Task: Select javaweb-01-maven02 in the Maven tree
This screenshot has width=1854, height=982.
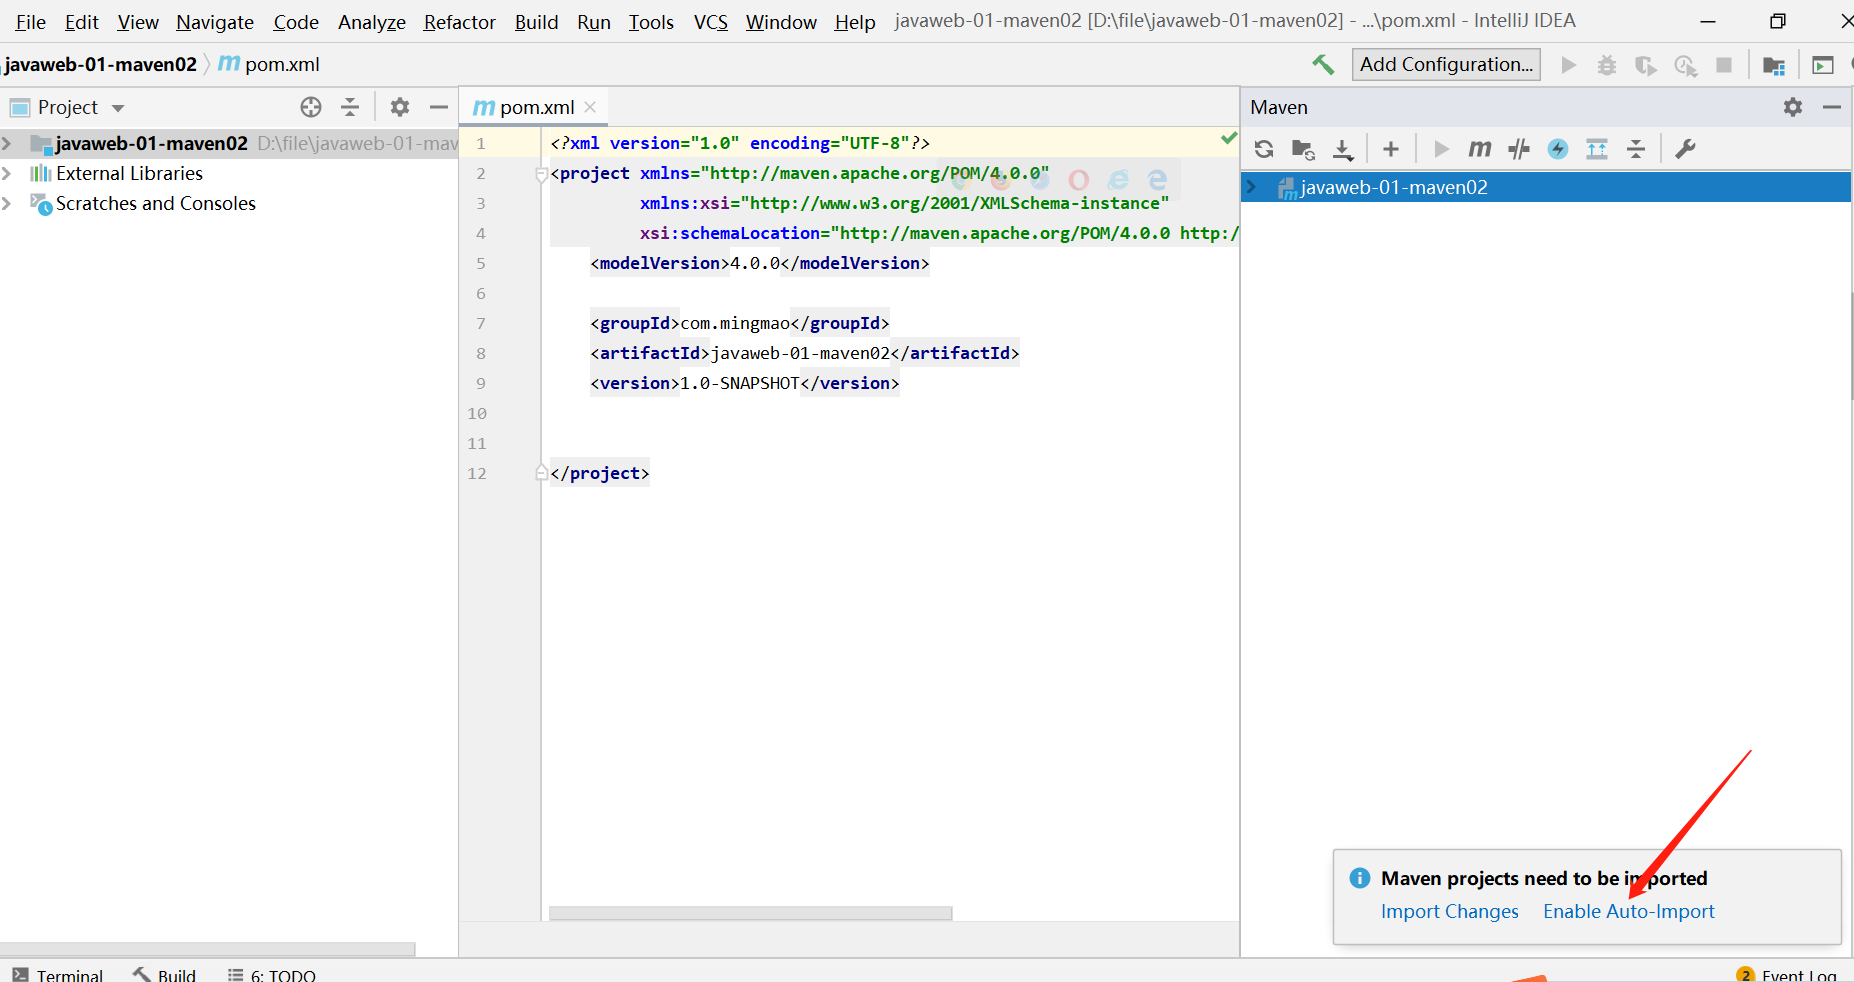Action: click(1545, 187)
